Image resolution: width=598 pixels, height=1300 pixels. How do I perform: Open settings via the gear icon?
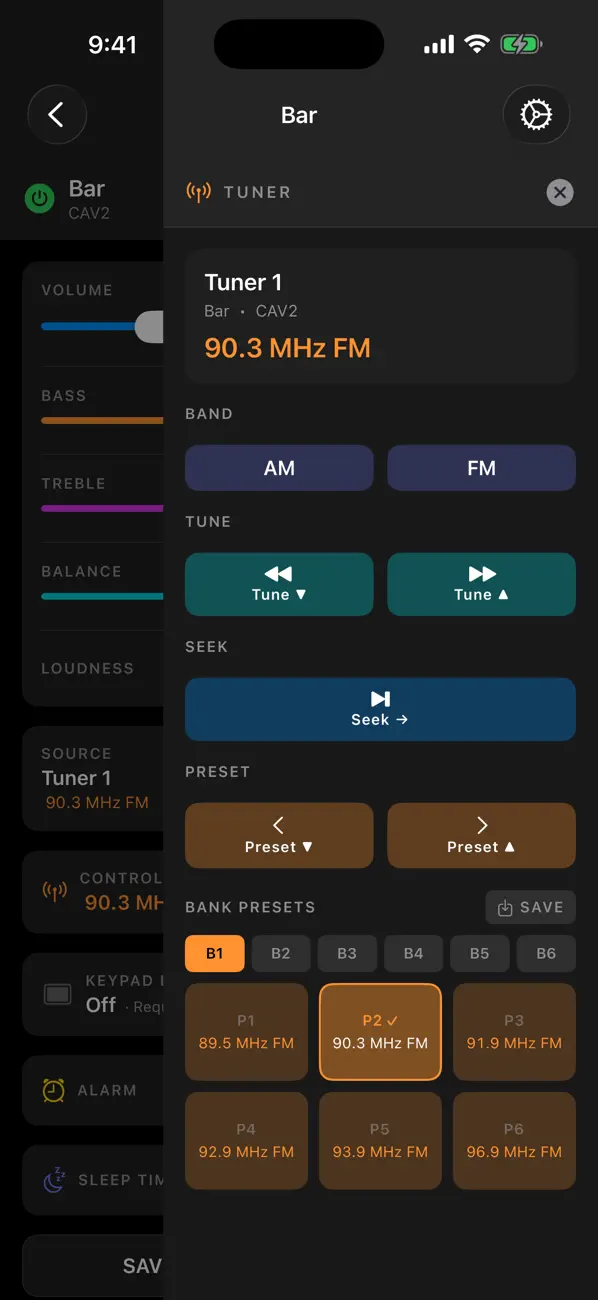click(536, 115)
